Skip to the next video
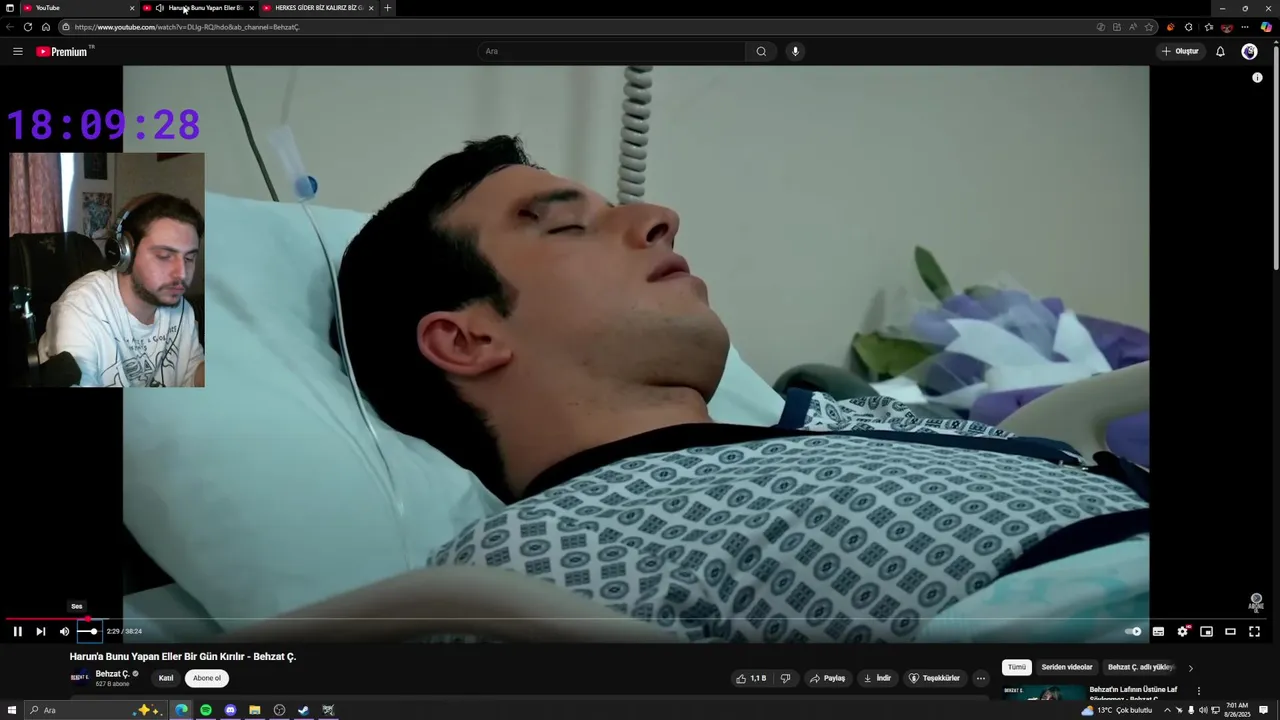Screen dimensions: 1280x720 tap(40, 631)
